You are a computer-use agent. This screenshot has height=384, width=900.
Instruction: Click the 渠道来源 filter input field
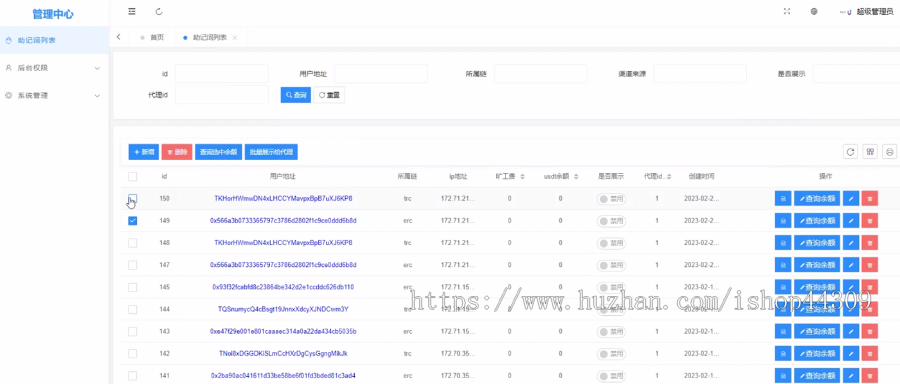[x=700, y=73]
